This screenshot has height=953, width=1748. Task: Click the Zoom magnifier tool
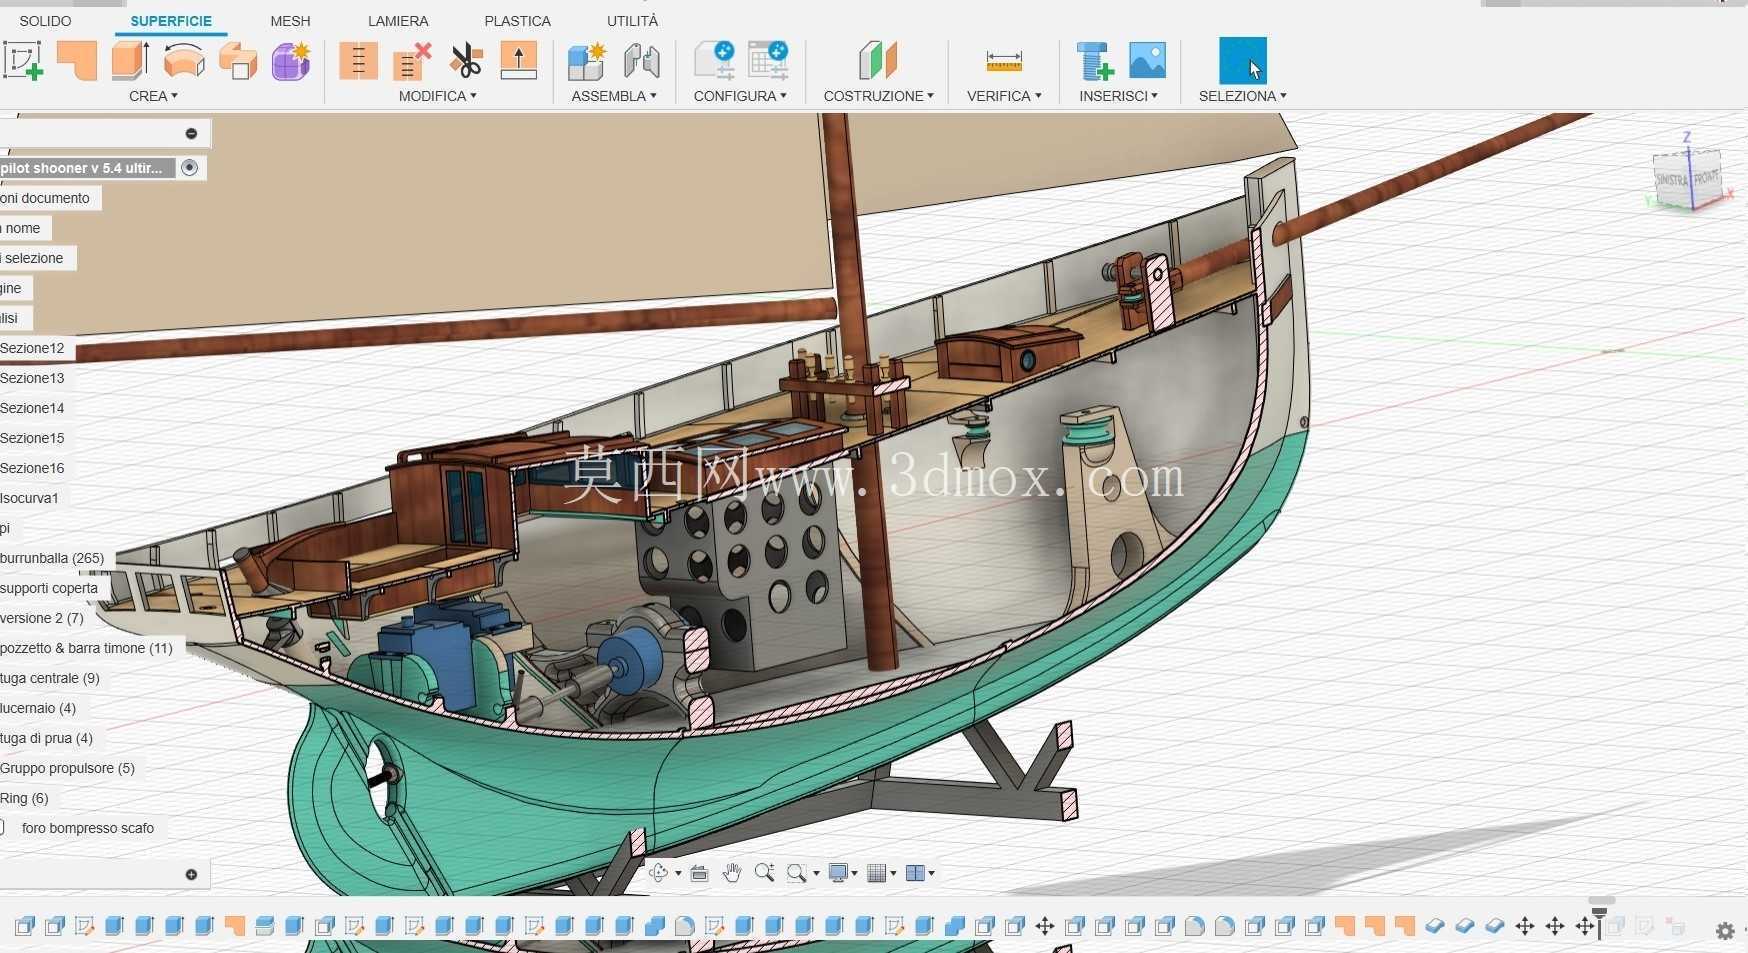pos(764,873)
